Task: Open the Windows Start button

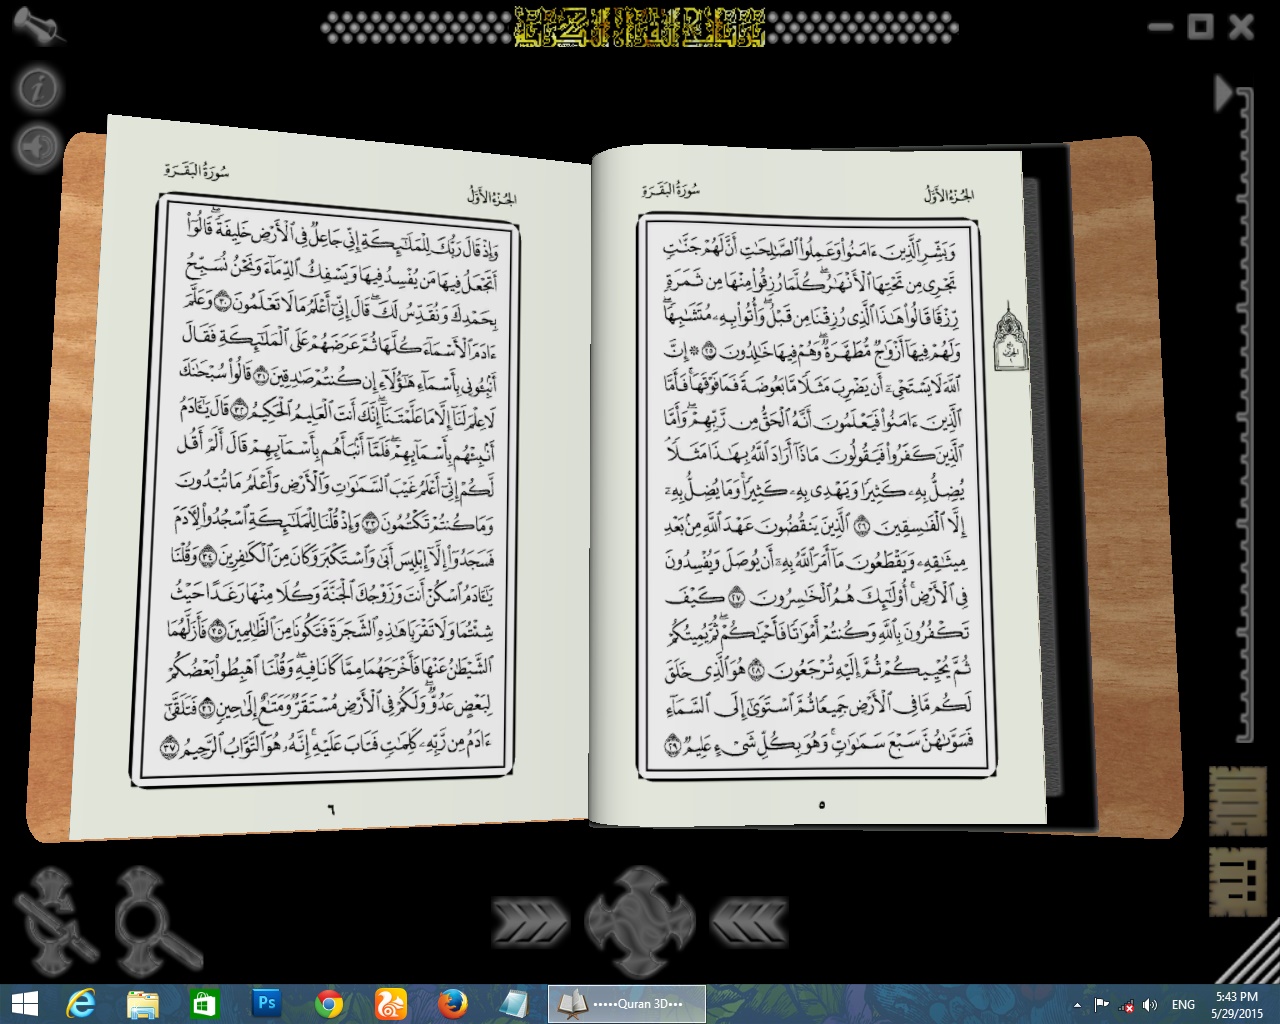Action: point(24,1004)
